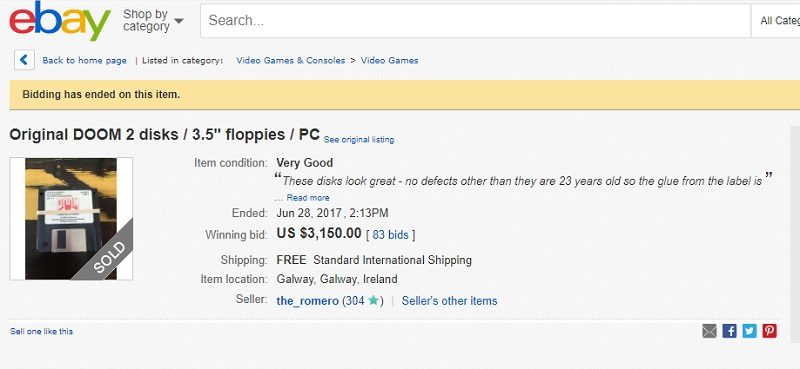The width and height of the screenshot is (800, 369).
Task: Go back to the home page link
Action: click(84, 60)
